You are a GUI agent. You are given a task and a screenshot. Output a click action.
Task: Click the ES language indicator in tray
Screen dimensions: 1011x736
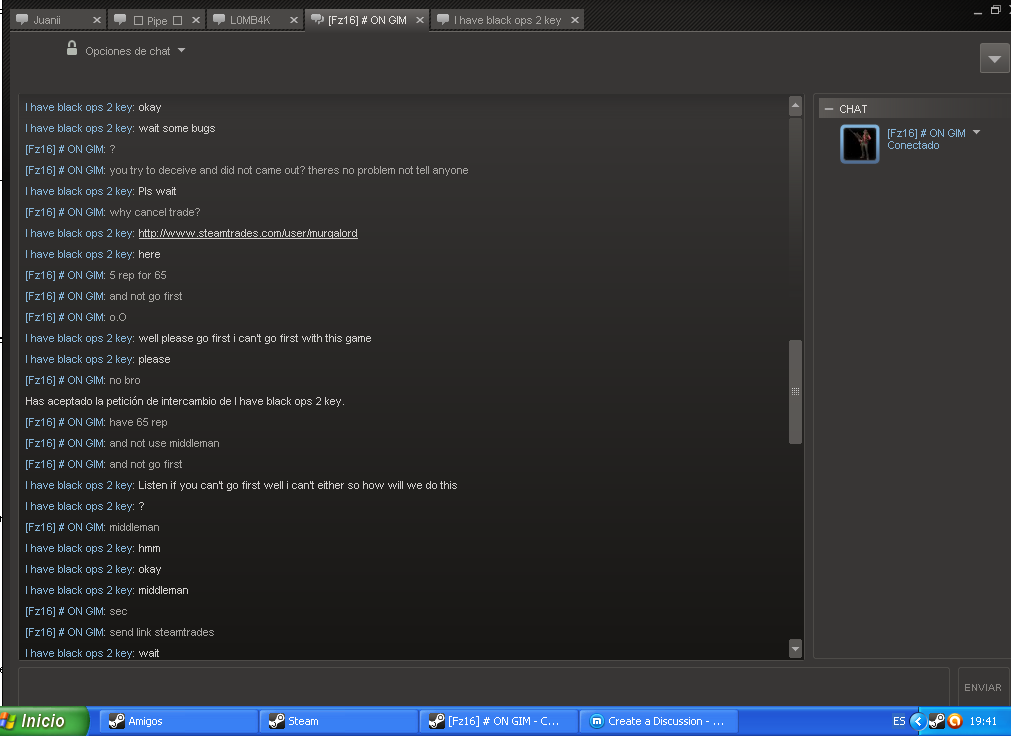899,721
